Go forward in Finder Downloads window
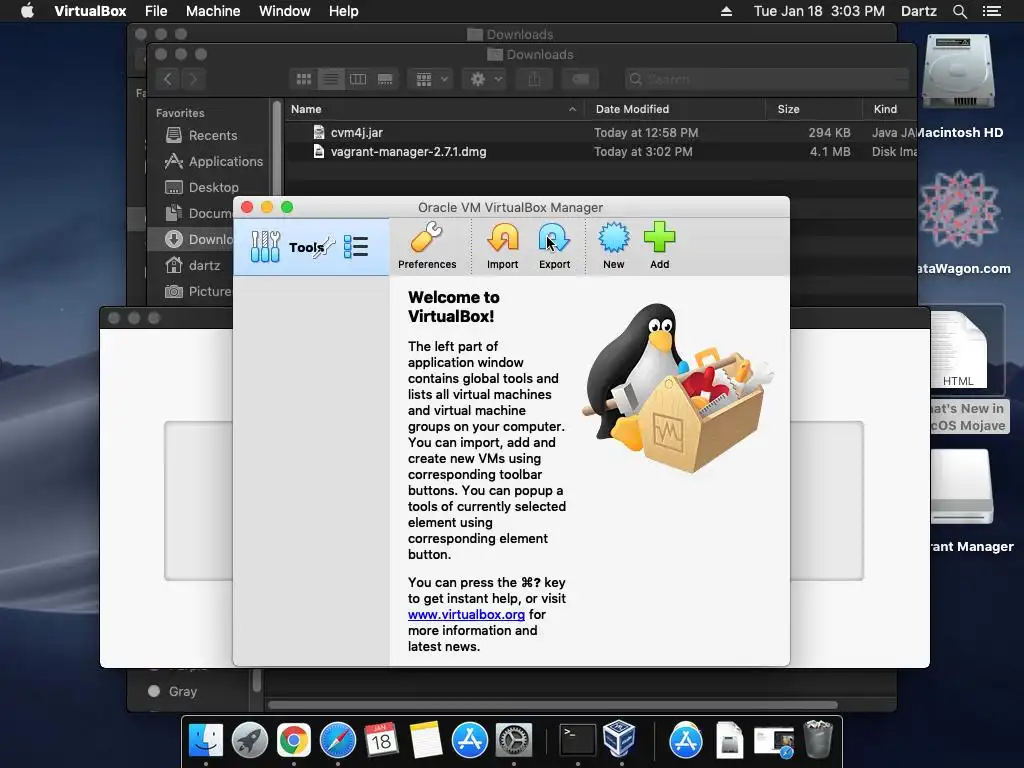 tap(193, 79)
